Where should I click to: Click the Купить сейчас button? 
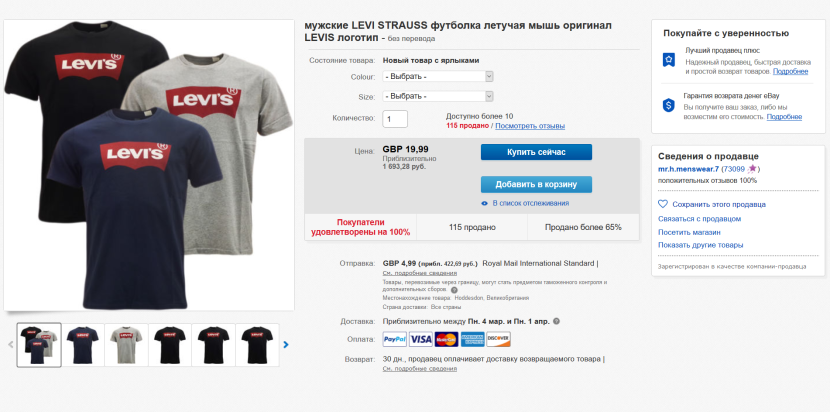(536, 152)
